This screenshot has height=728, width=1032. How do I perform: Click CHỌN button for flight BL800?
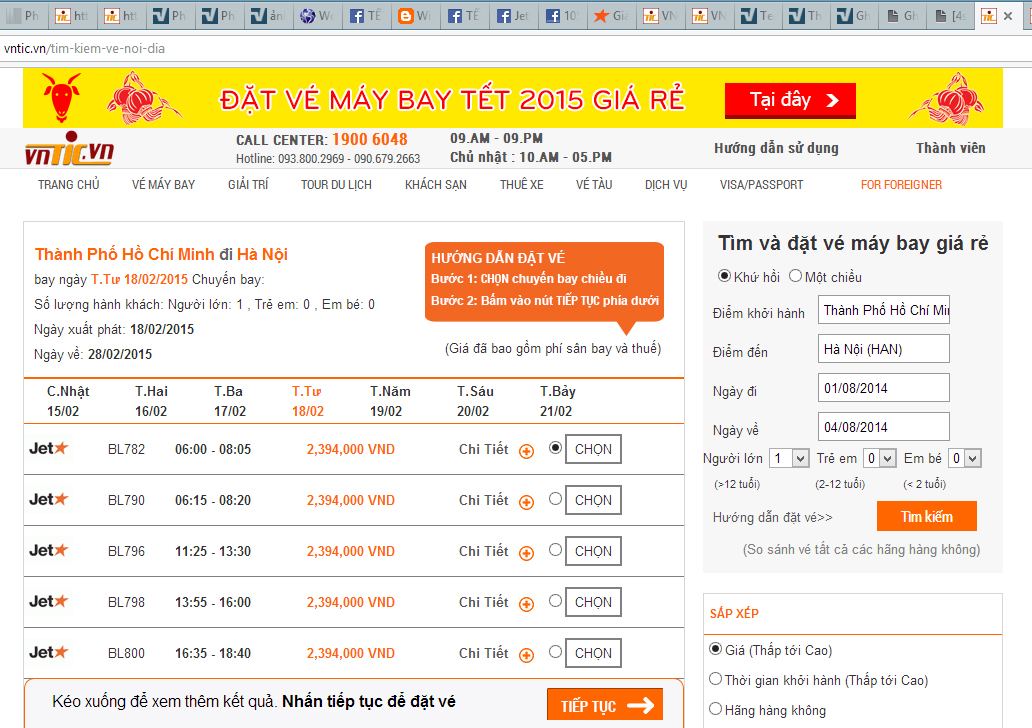tap(593, 654)
